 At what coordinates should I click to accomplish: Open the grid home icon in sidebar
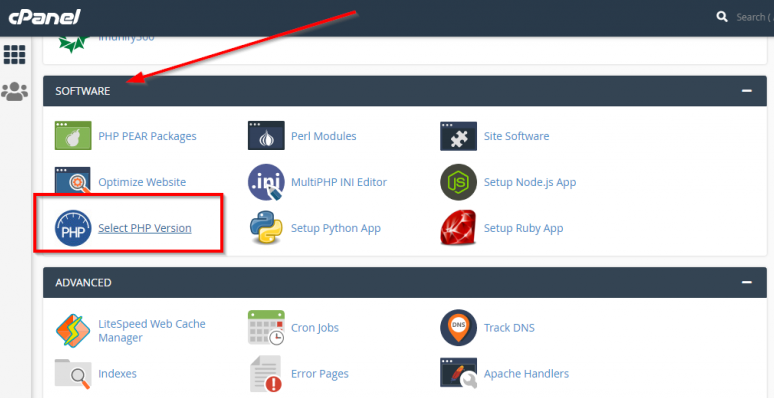14,55
